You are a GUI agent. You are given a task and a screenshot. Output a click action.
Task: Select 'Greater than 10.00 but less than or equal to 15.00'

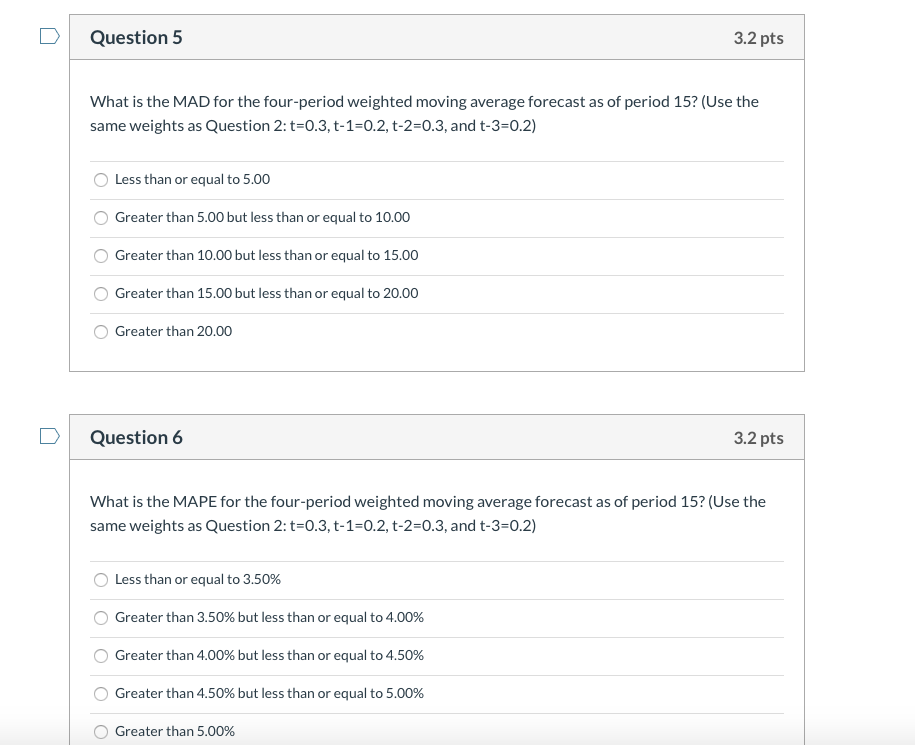[x=101, y=256]
